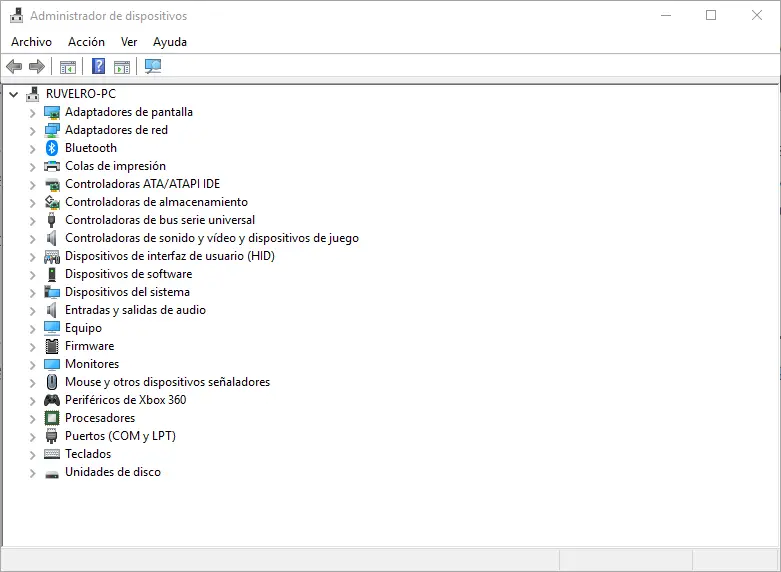781x572 pixels.
Task: Open the Ver menu
Action: (129, 42)
